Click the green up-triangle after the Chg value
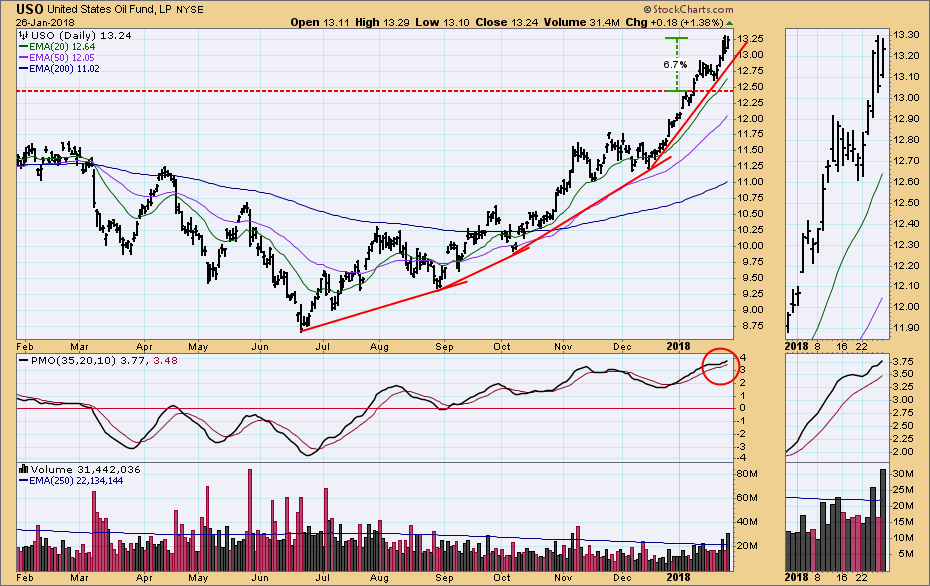 coord(729,23)
